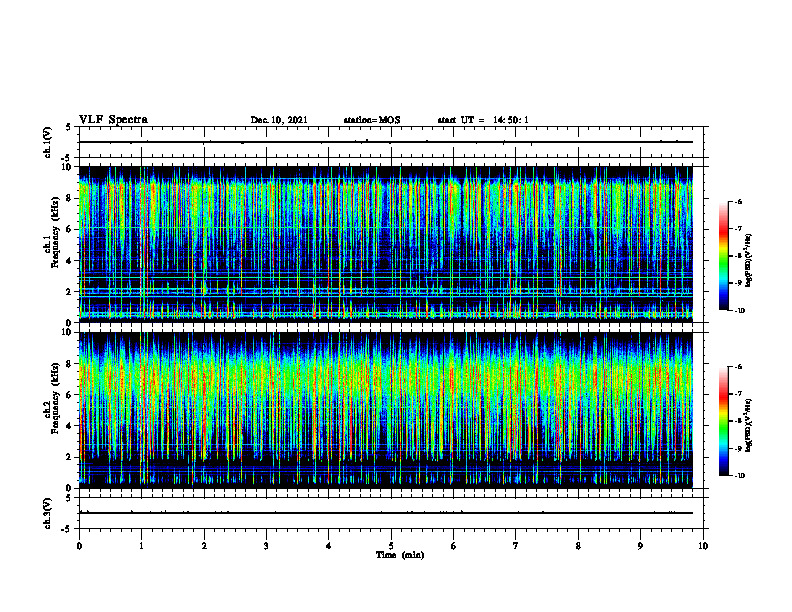Click the "ch.3(V)" voltage axis label
The height and width of the screenshot is (612, 792).
pos(47,513)
